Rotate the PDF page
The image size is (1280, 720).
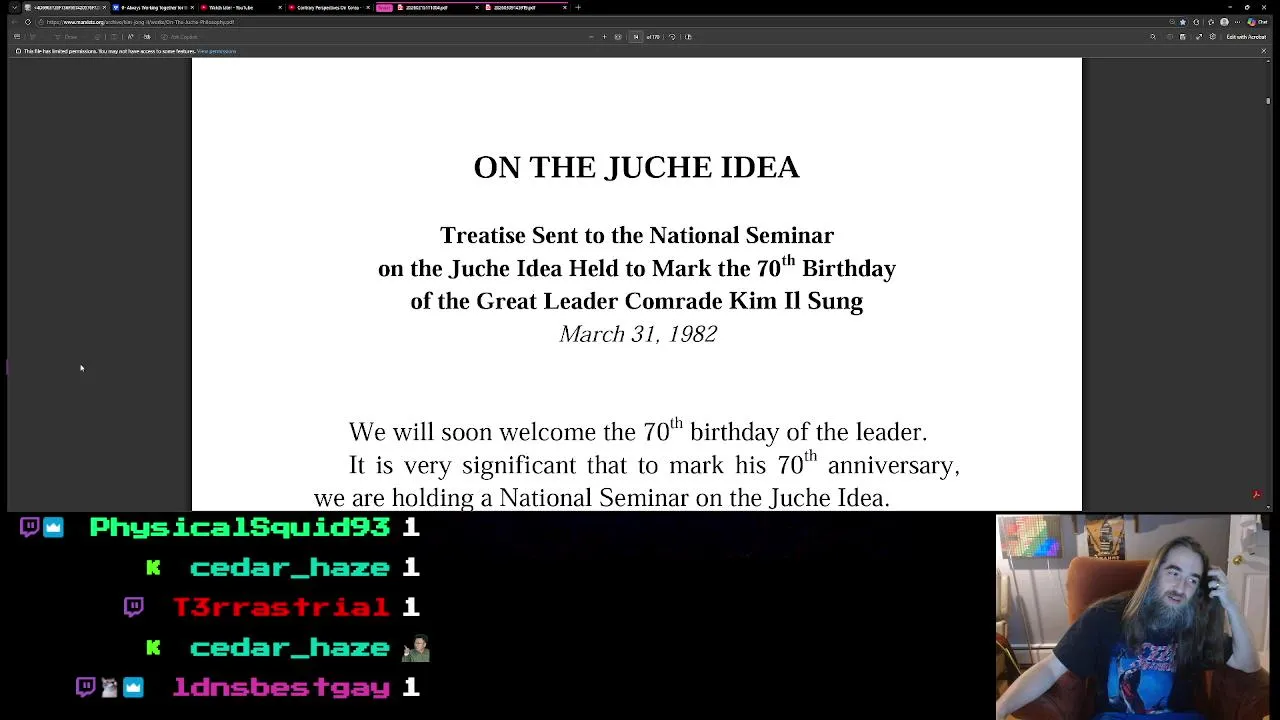[x=672, y=37]
